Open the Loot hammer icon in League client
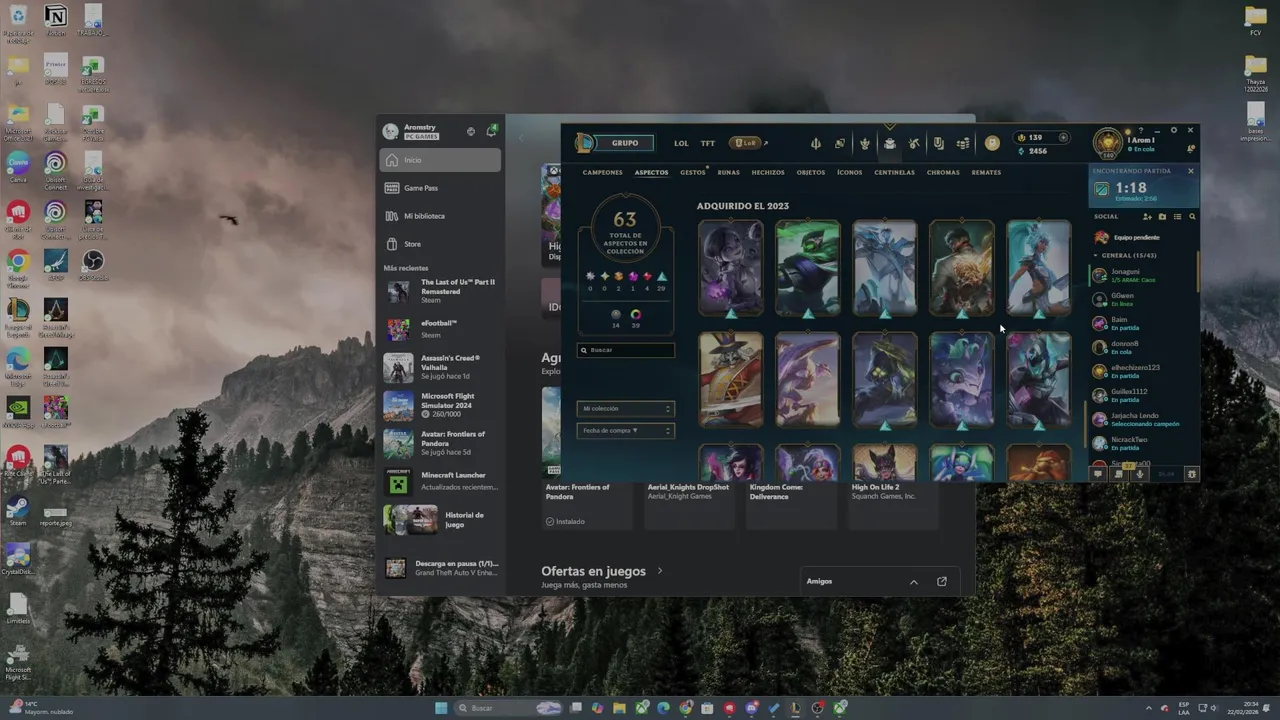 click(914, 144)
